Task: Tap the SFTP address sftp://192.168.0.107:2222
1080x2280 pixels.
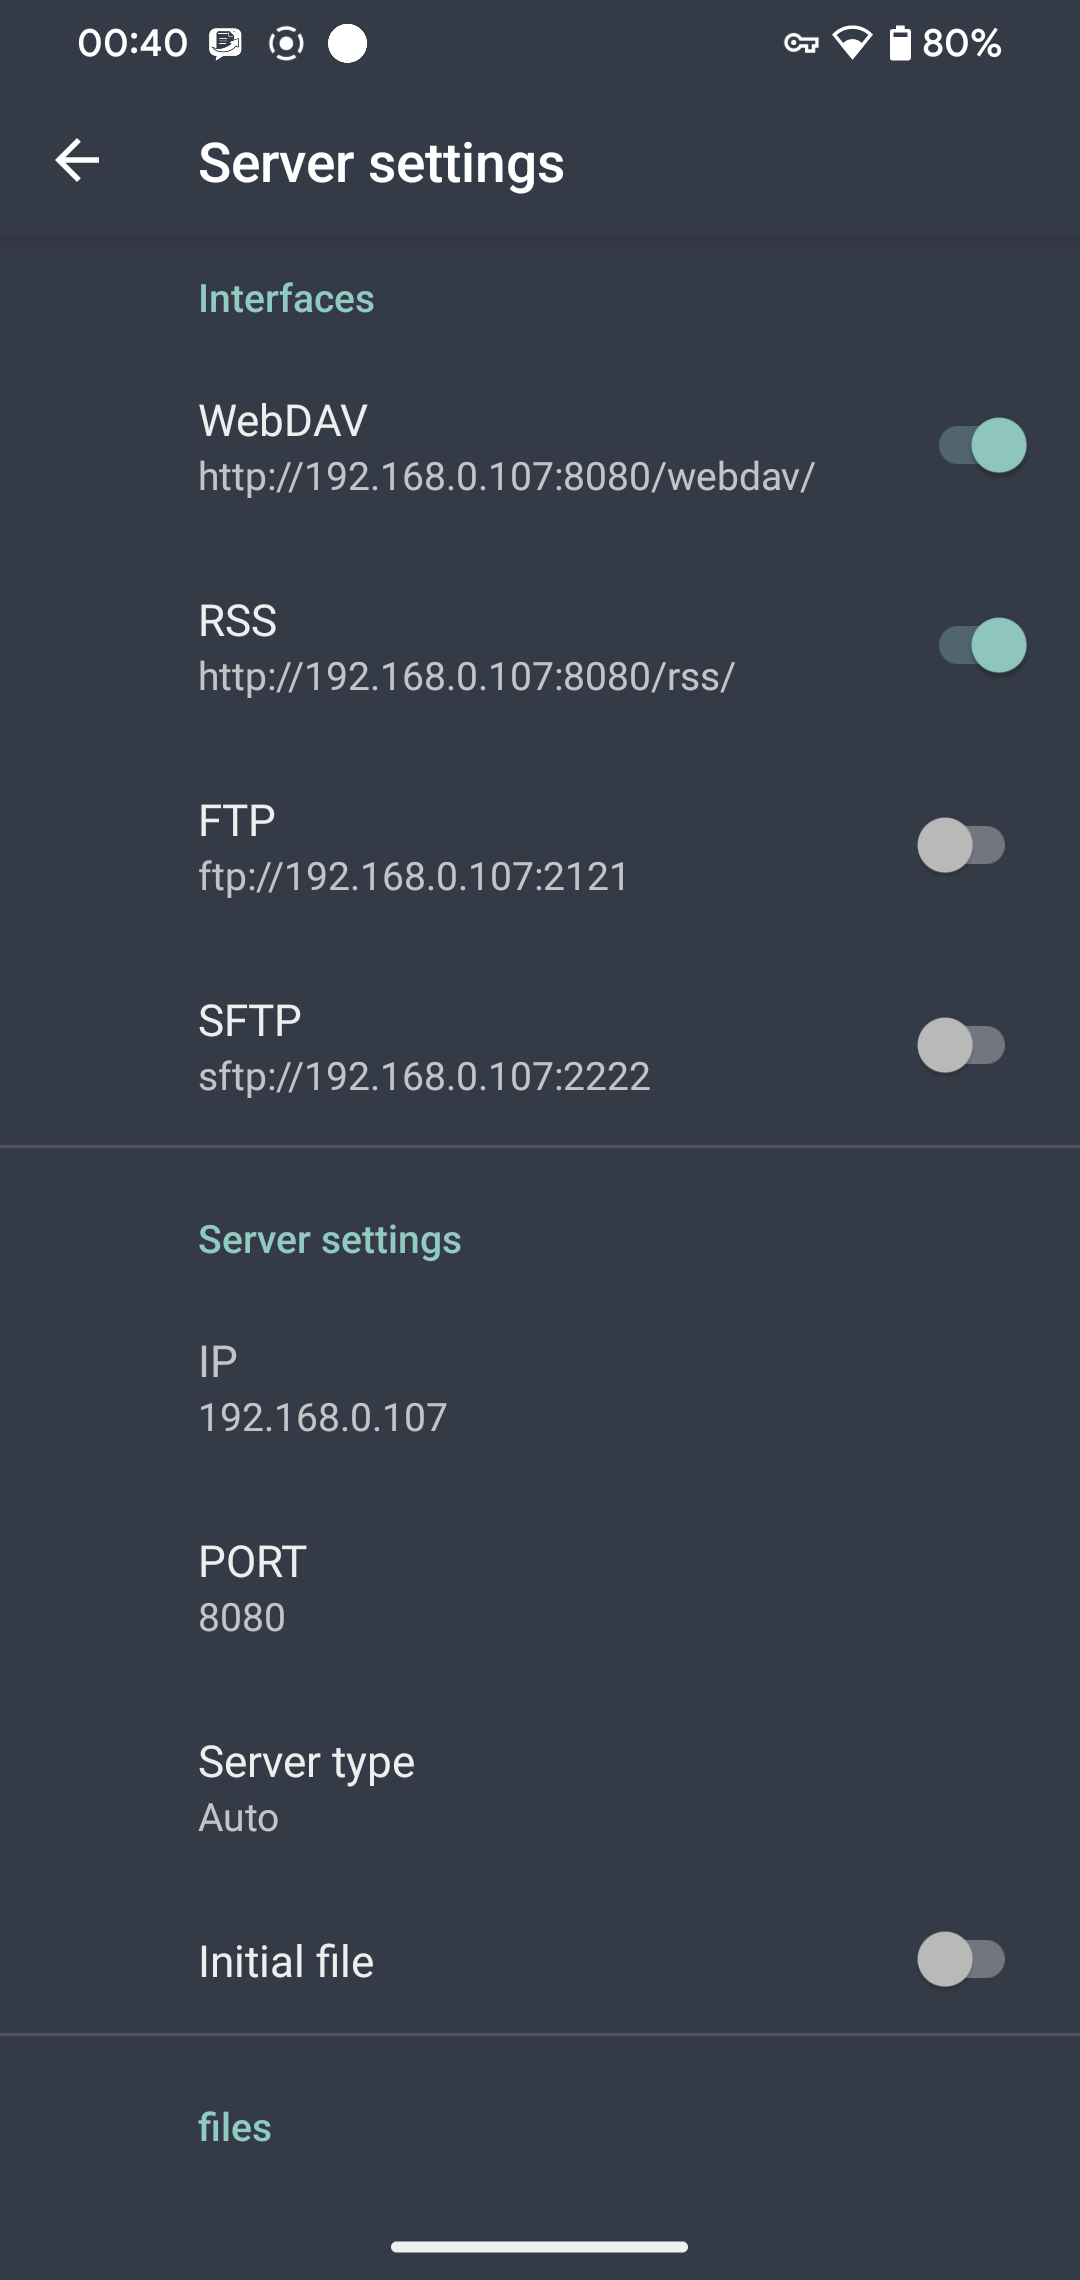Action: (424, 1077)
